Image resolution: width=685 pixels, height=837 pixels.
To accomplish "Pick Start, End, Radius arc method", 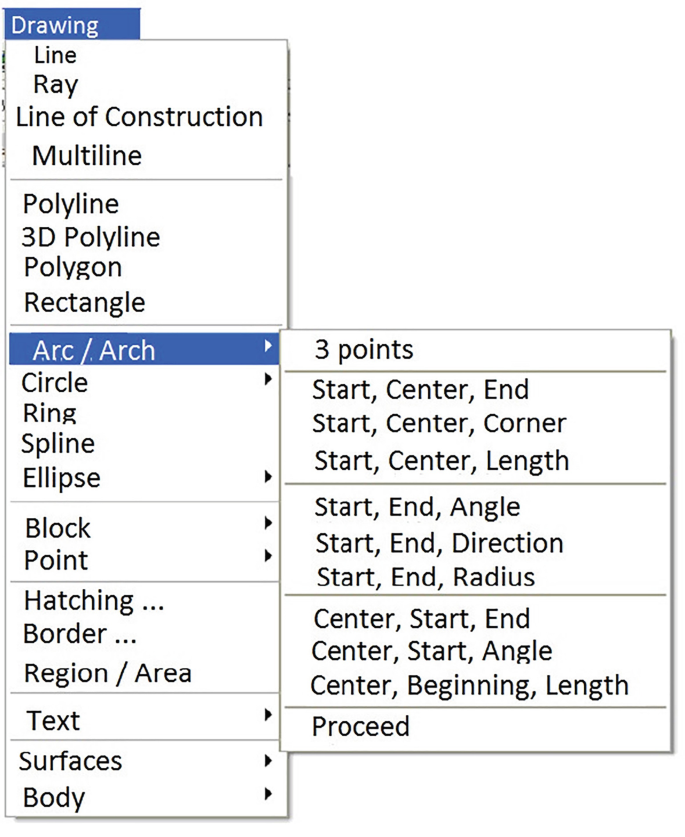I will tap(425, 577).
